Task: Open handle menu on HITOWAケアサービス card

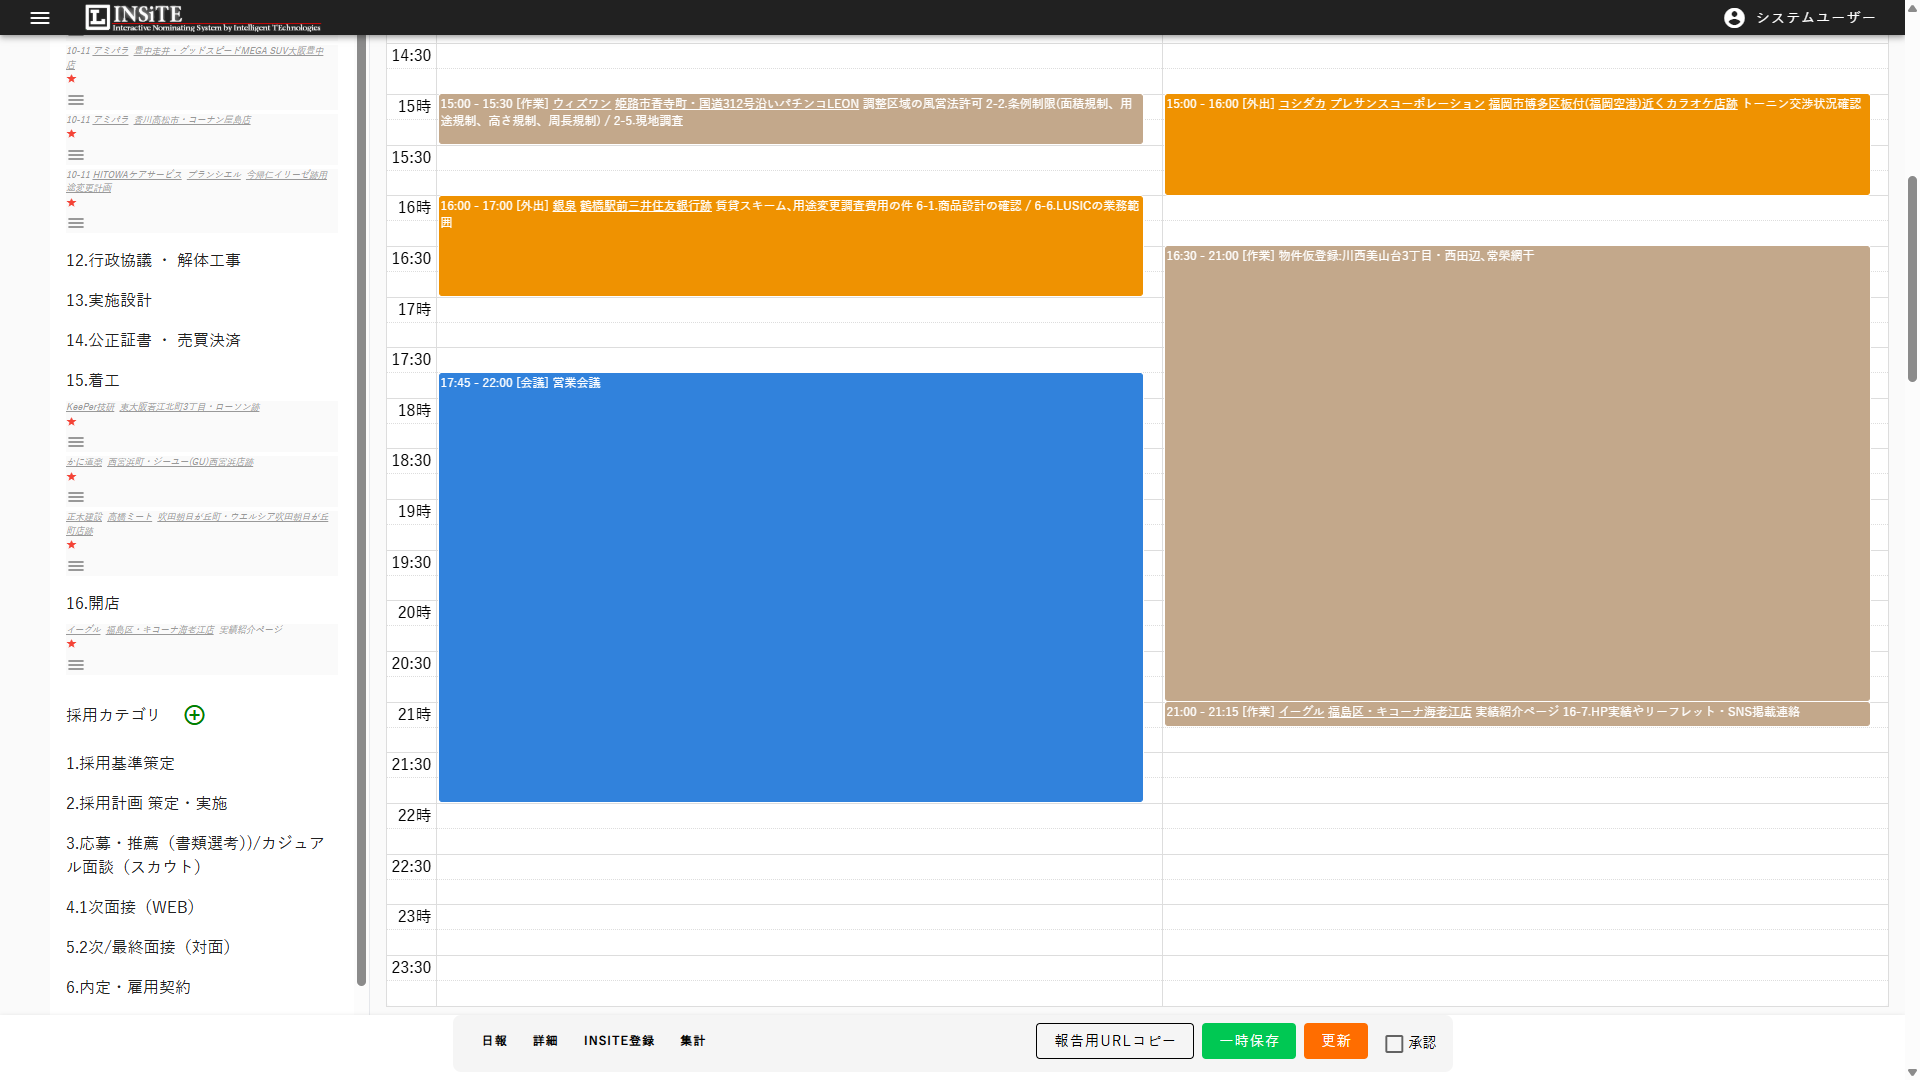Action: tap(76, 223)
